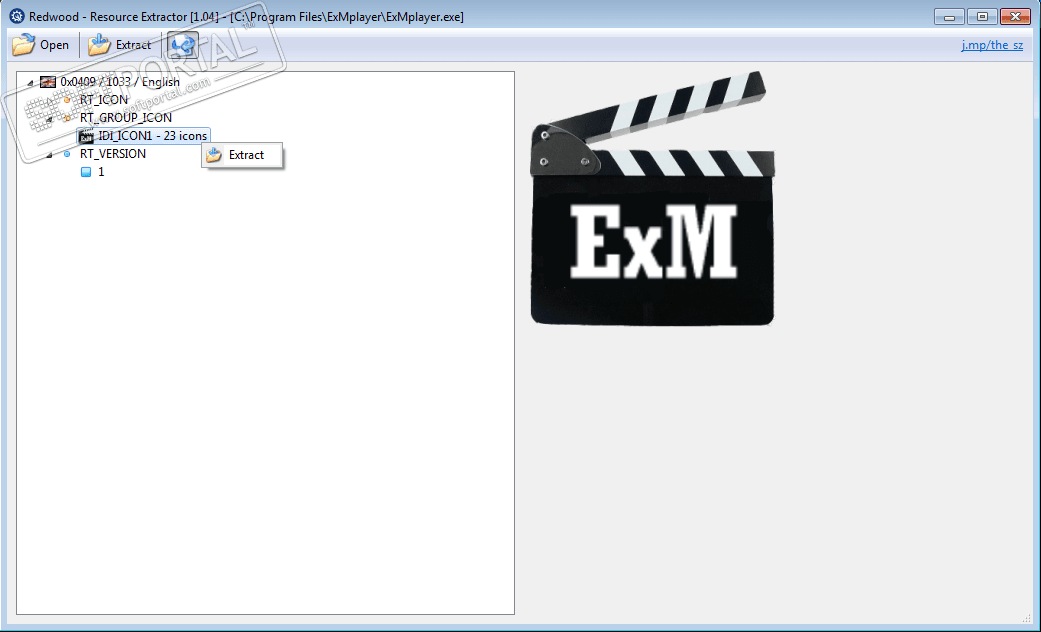Screen dimensions: 1041x632
Task: Collapse the 0x0409 / 1033 / English node arrow
Action: (31, 83)
